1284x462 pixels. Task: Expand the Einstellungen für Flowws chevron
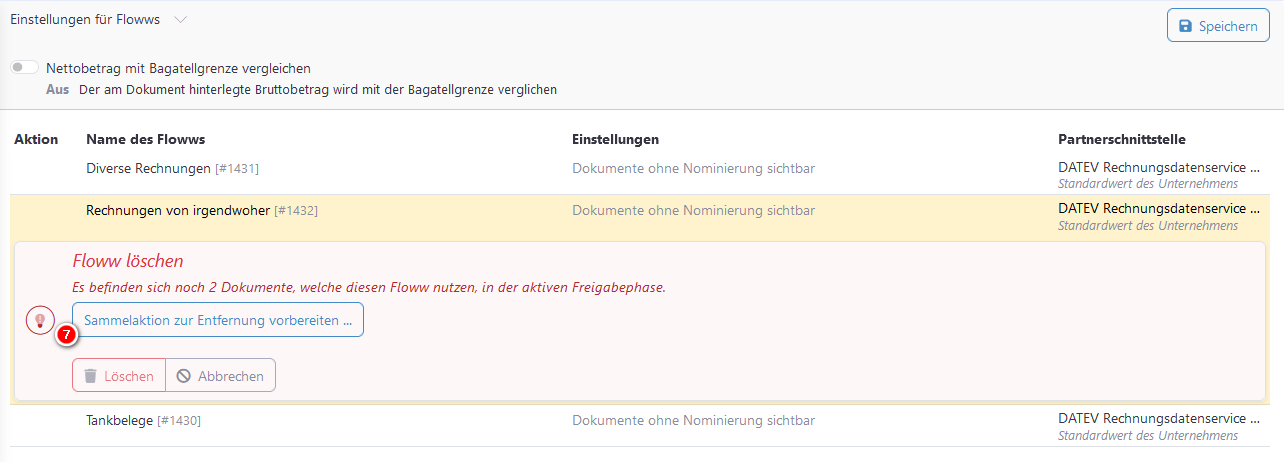(179, 20)
